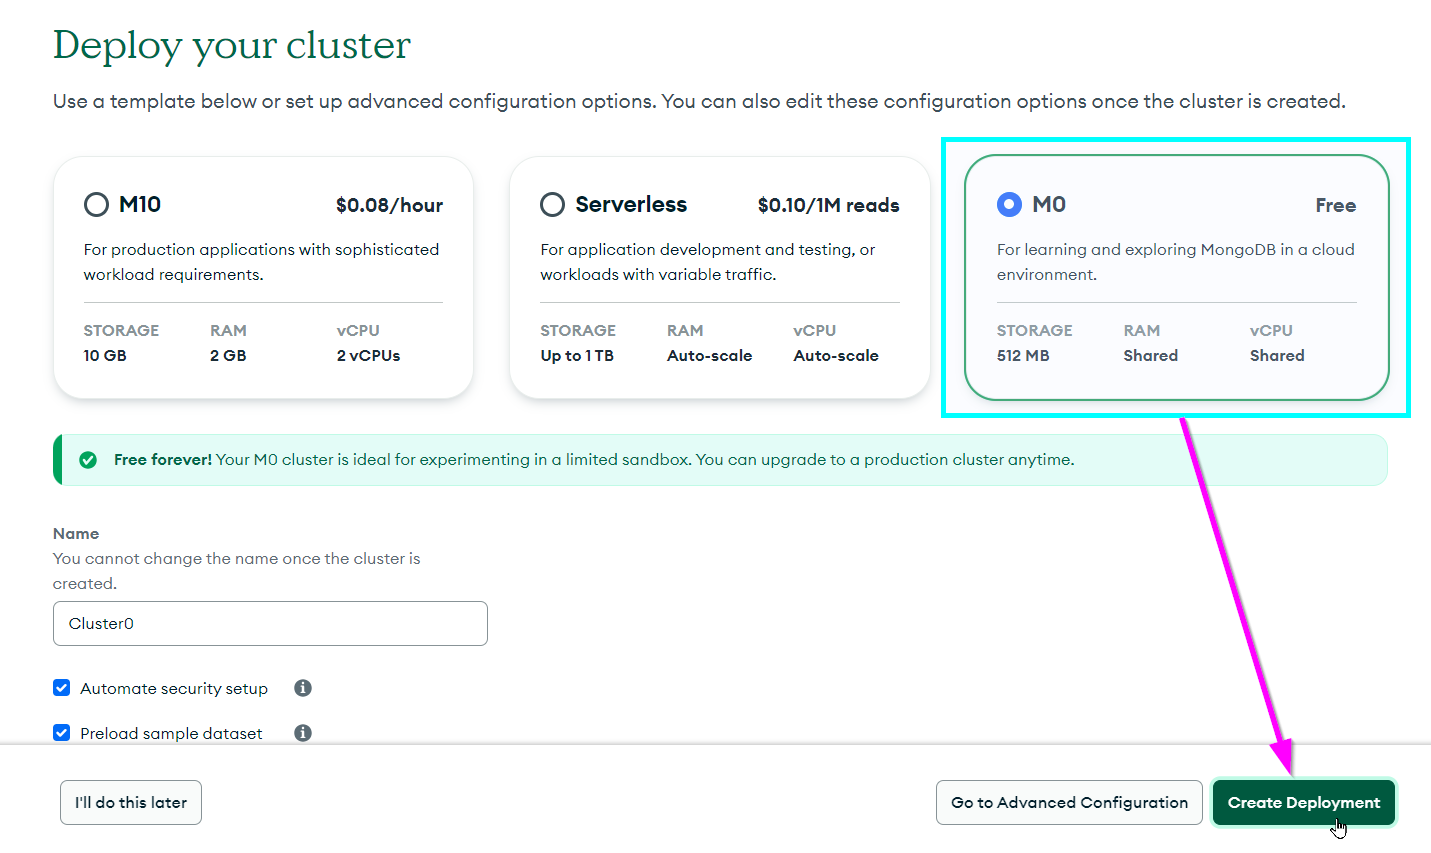
Task: Click the $0.08/hour price on M10 card
Action: pos(389,205)
